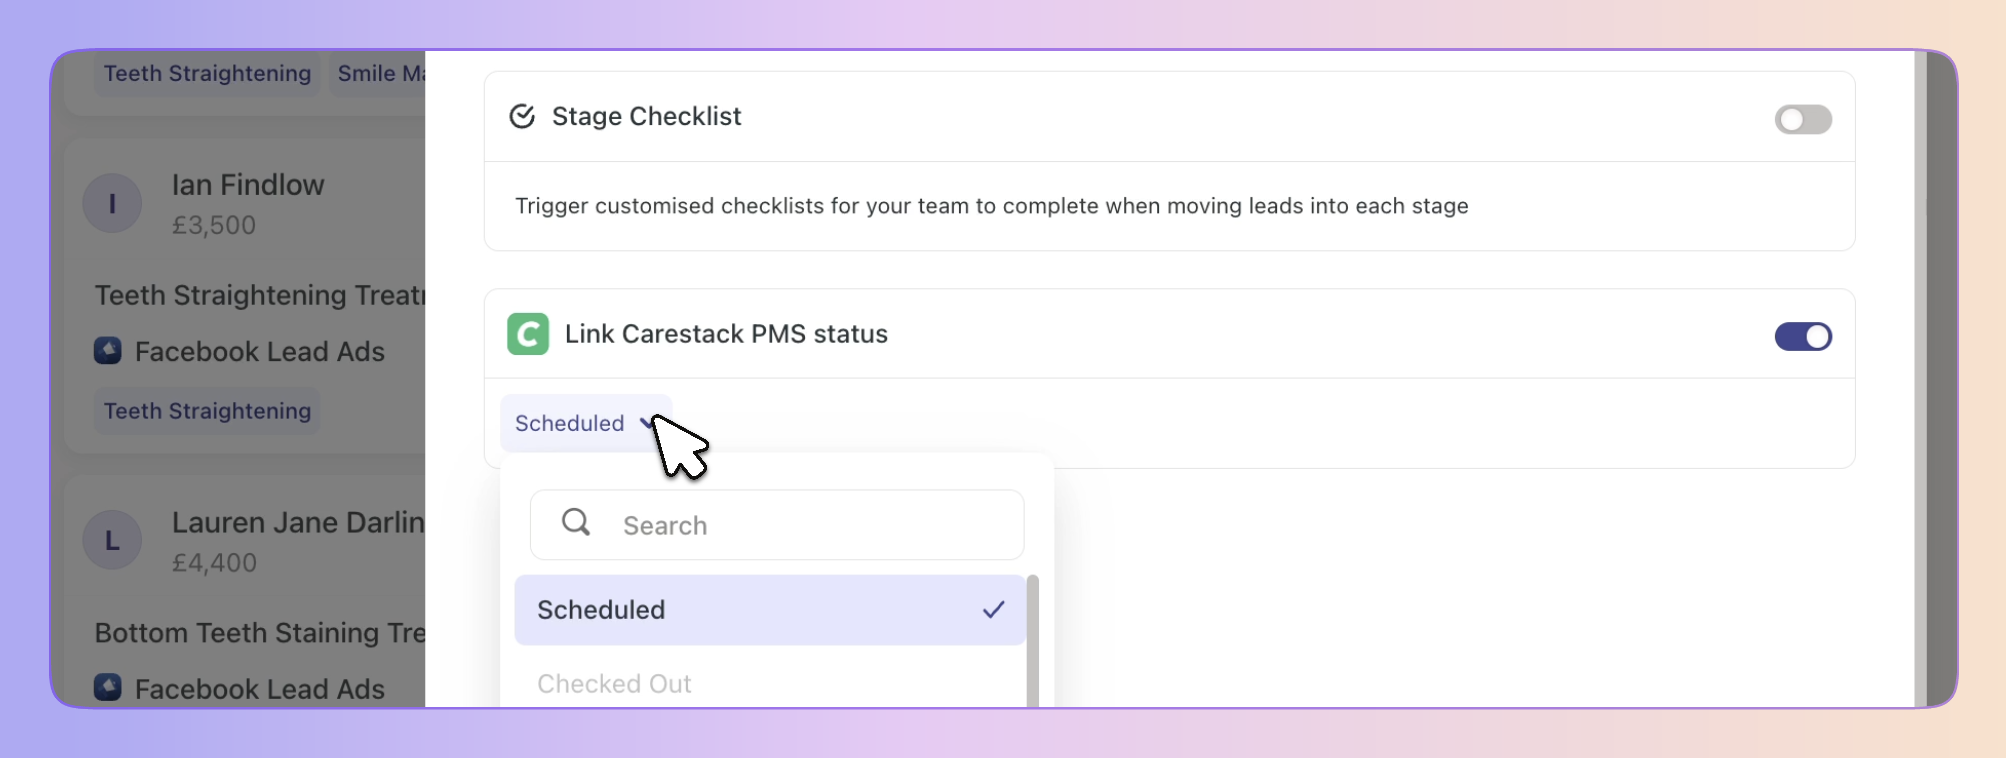Click the Facebook Lead Ads icon under Lauren
Image resolution: width=2006 pixels, height=758 pixels.
click(108, 688)
